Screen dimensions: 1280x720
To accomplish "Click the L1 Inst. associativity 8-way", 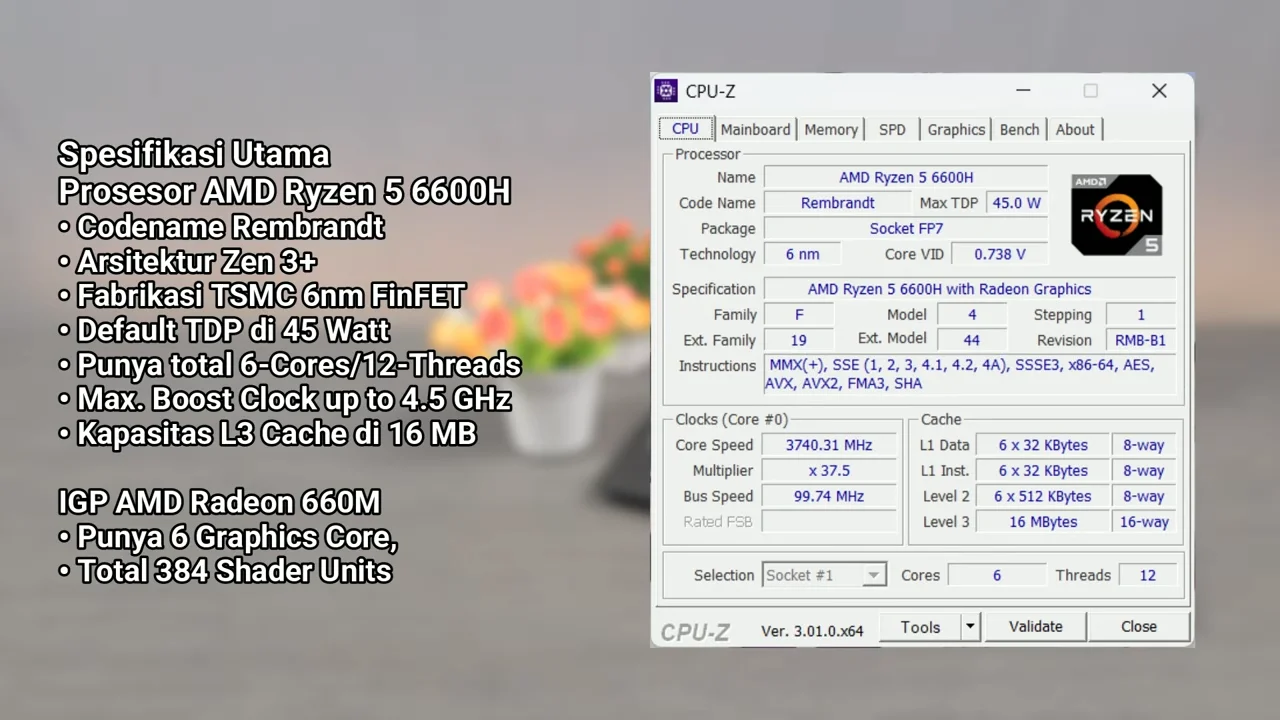I will click(x=1144, y=471).
